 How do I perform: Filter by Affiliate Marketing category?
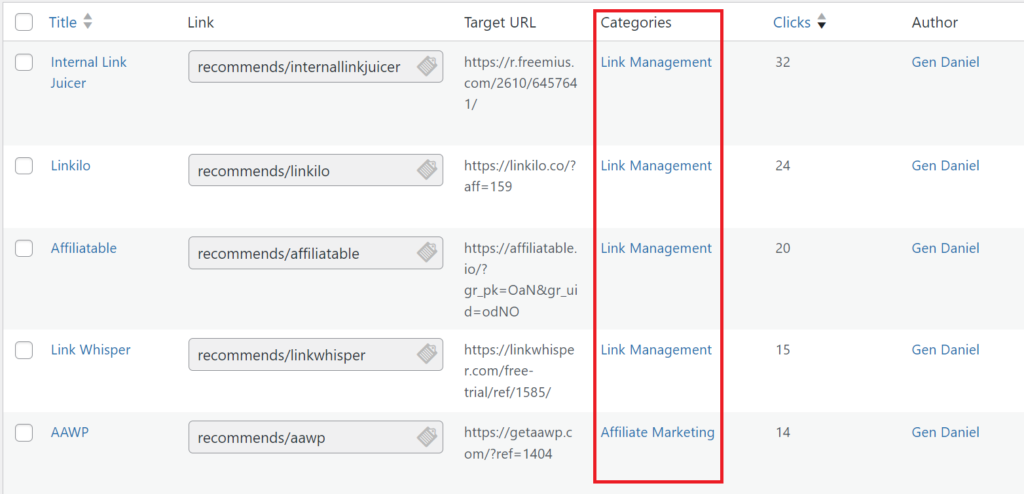[x=658, y=432]
